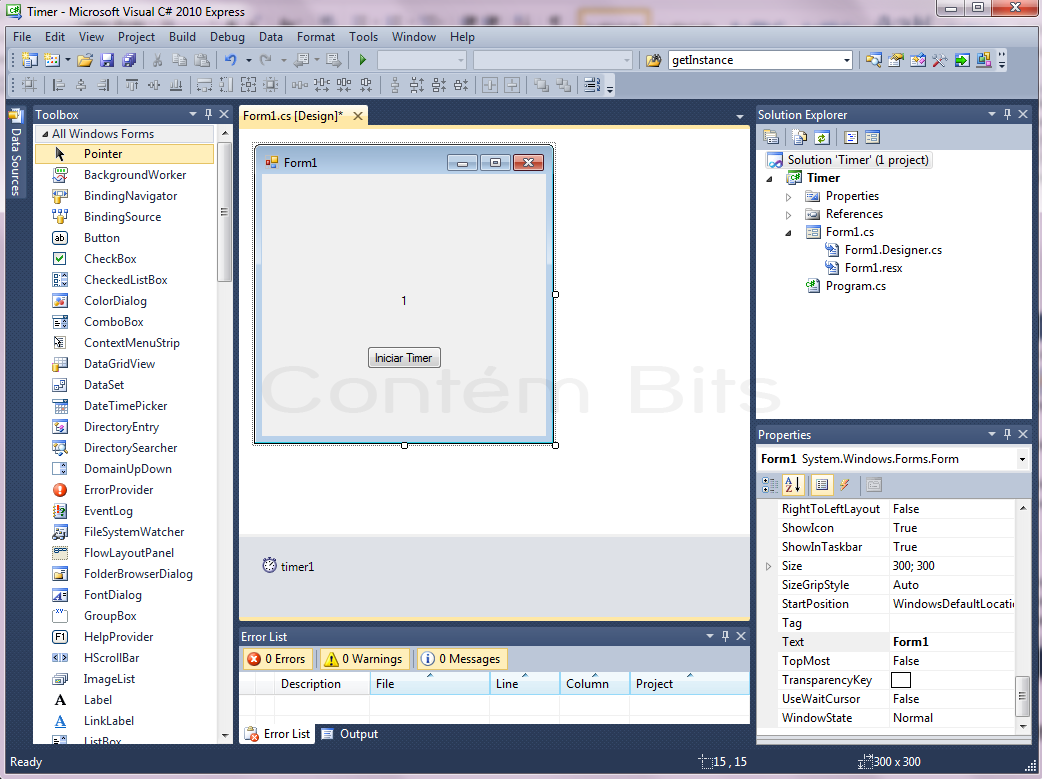Sort Error List by Description column
The height and width of the screenshot is (779, 1042).
pos(322,684)
